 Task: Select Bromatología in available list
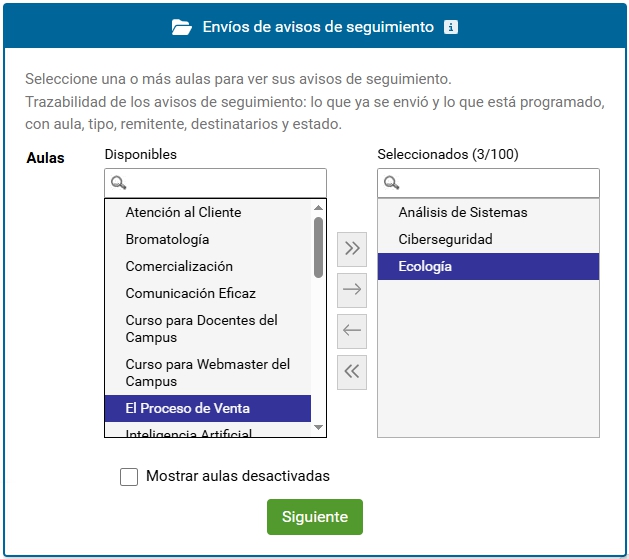pyautogui.click(x=208, y=239)
